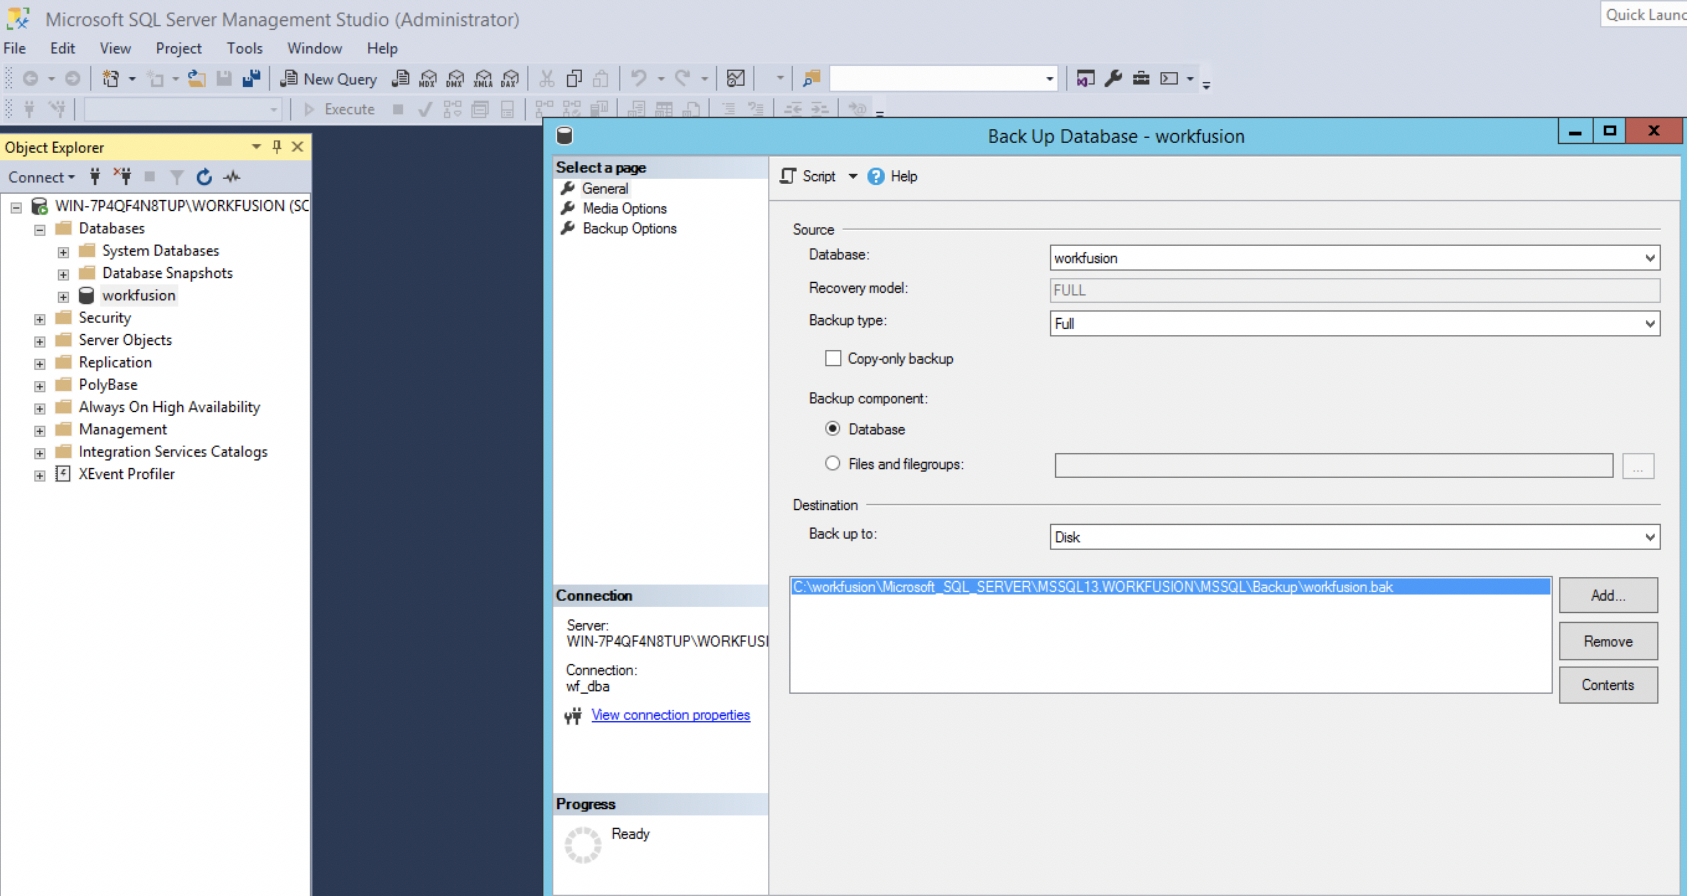Click the New Query toolbar button
The image size is (1687, 896).
coord(328,79)
